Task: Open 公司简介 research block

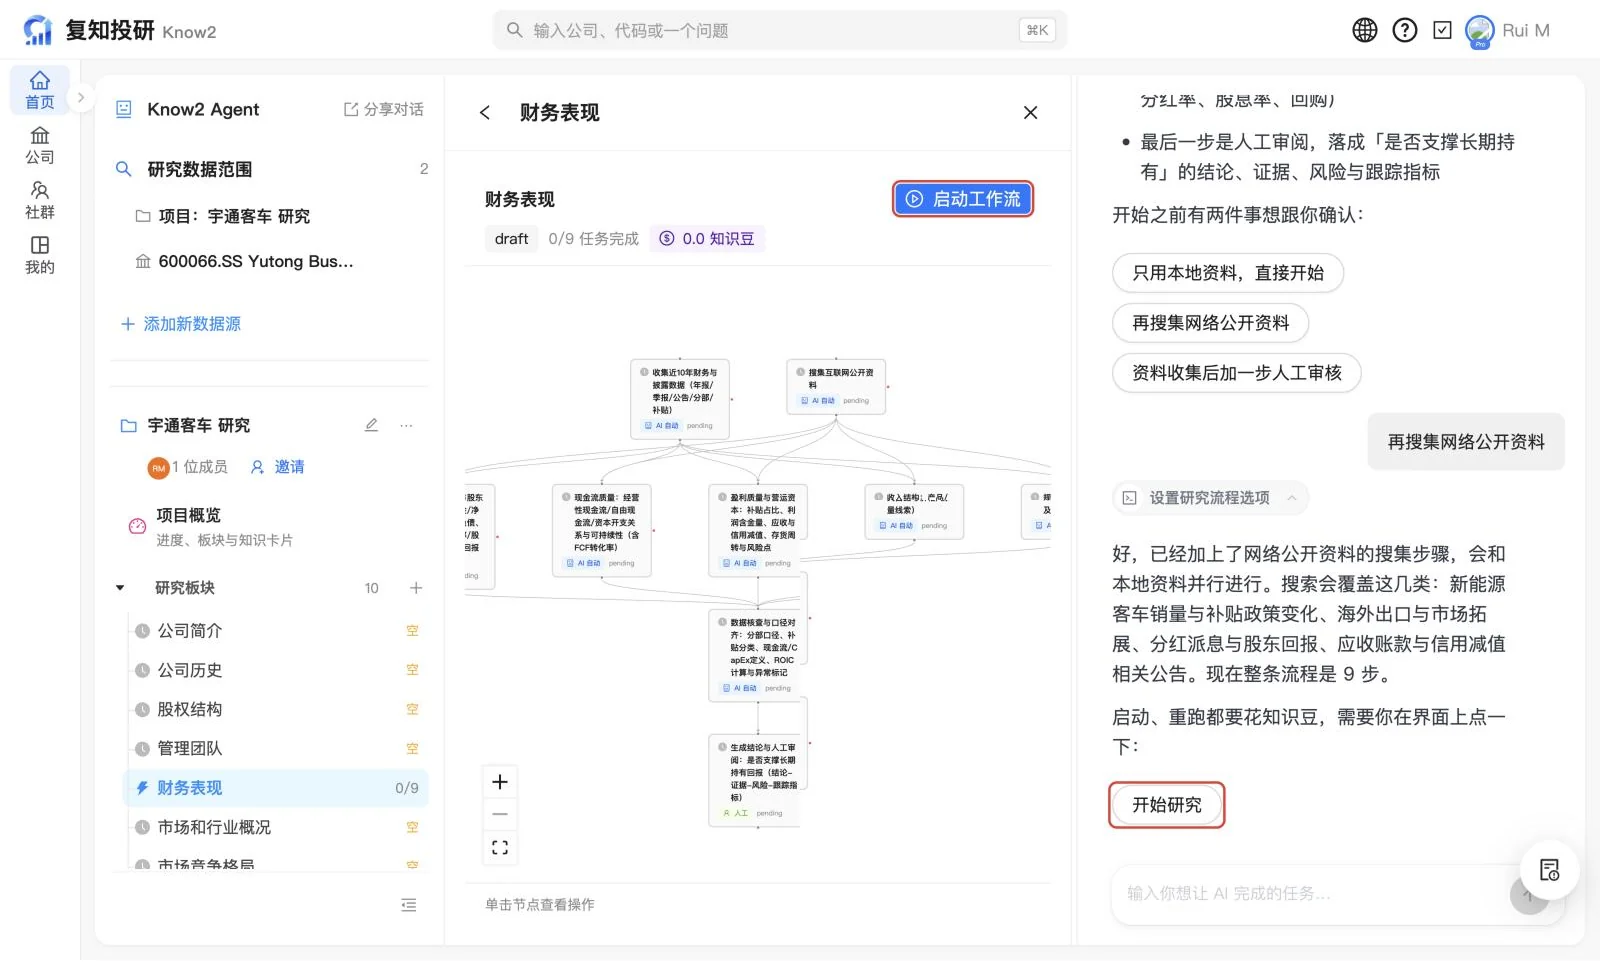Action: pos(275,631)
